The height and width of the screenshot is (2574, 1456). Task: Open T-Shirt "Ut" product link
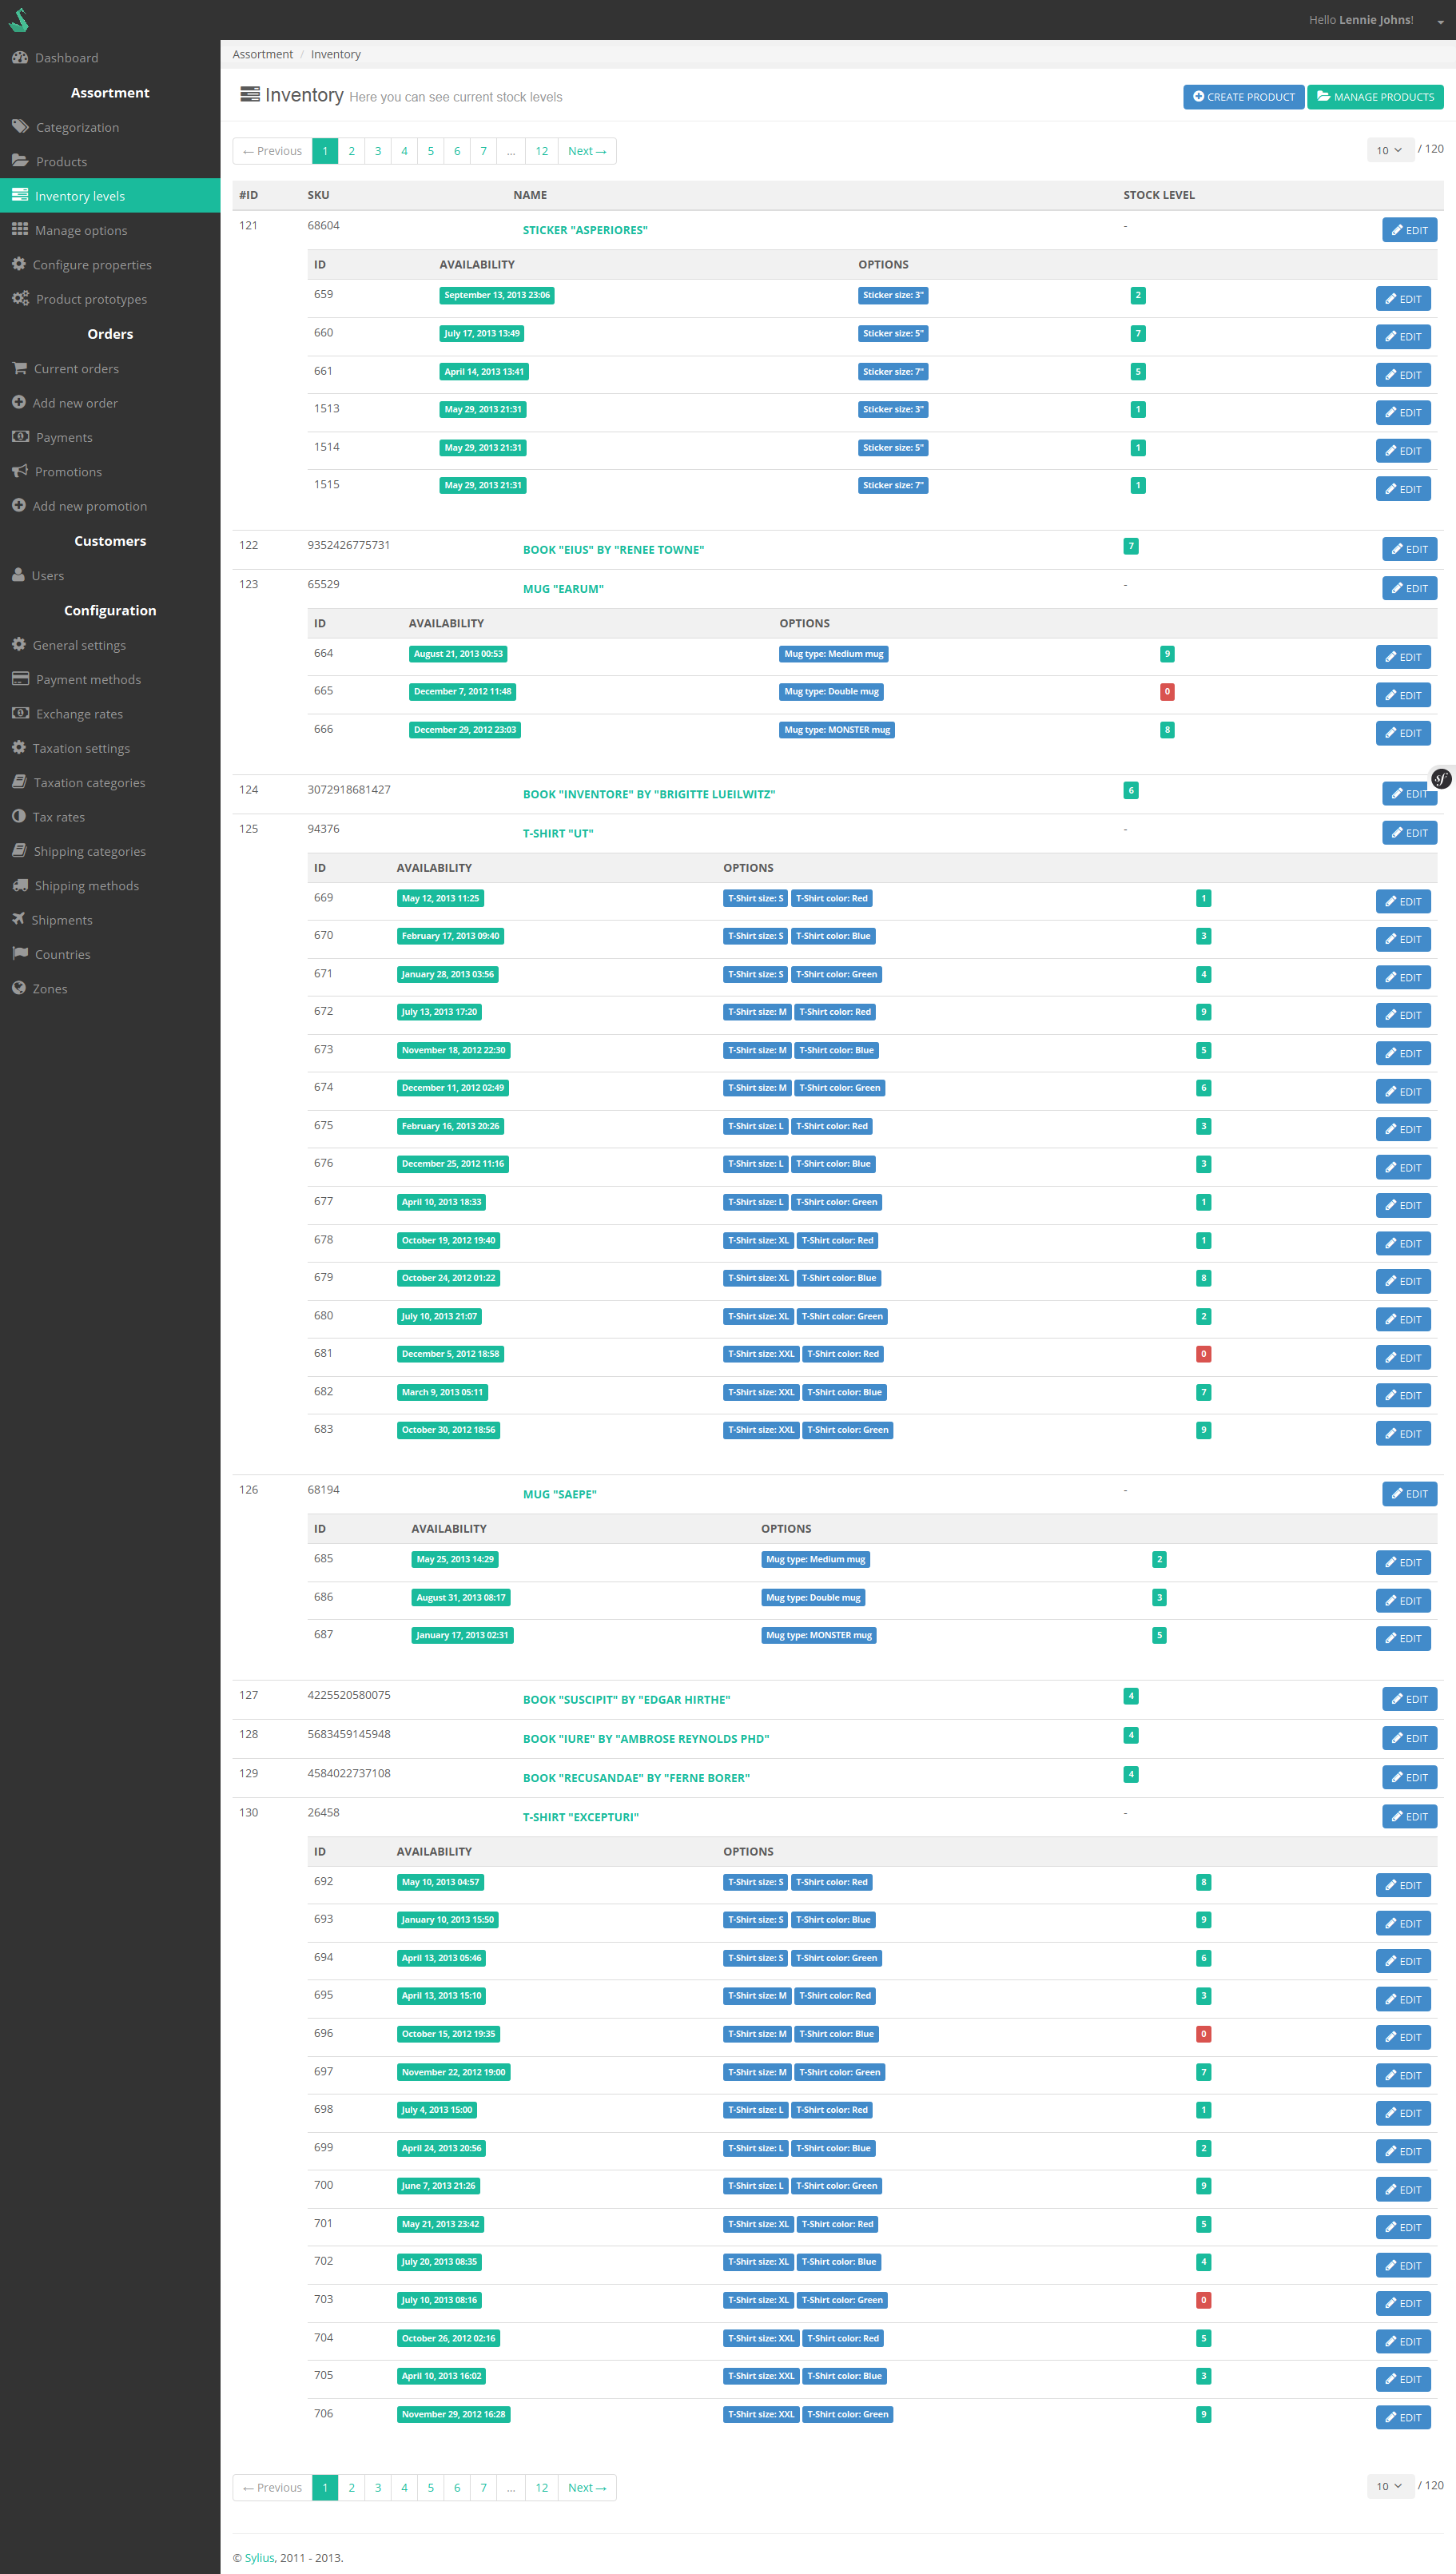[558, 833]
